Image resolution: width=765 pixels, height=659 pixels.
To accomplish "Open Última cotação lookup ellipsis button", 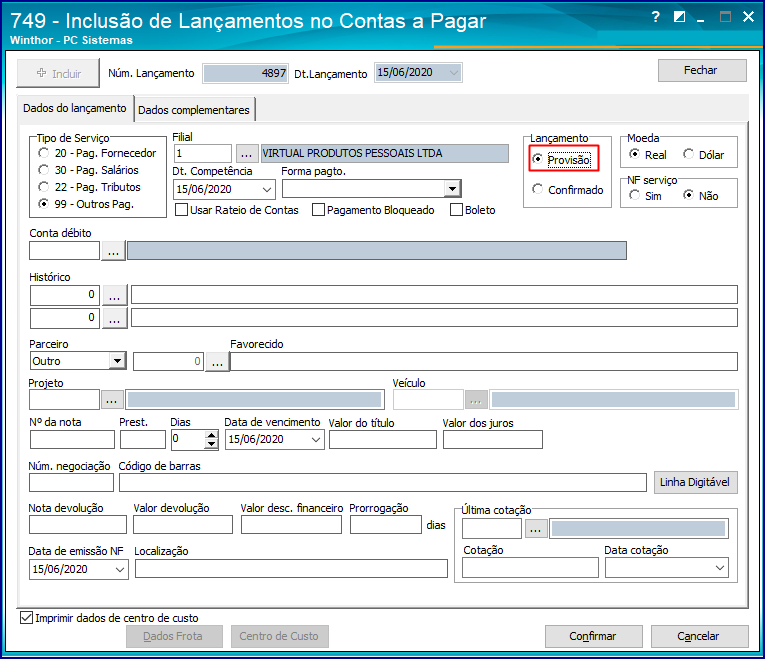I will coord(536,529).
